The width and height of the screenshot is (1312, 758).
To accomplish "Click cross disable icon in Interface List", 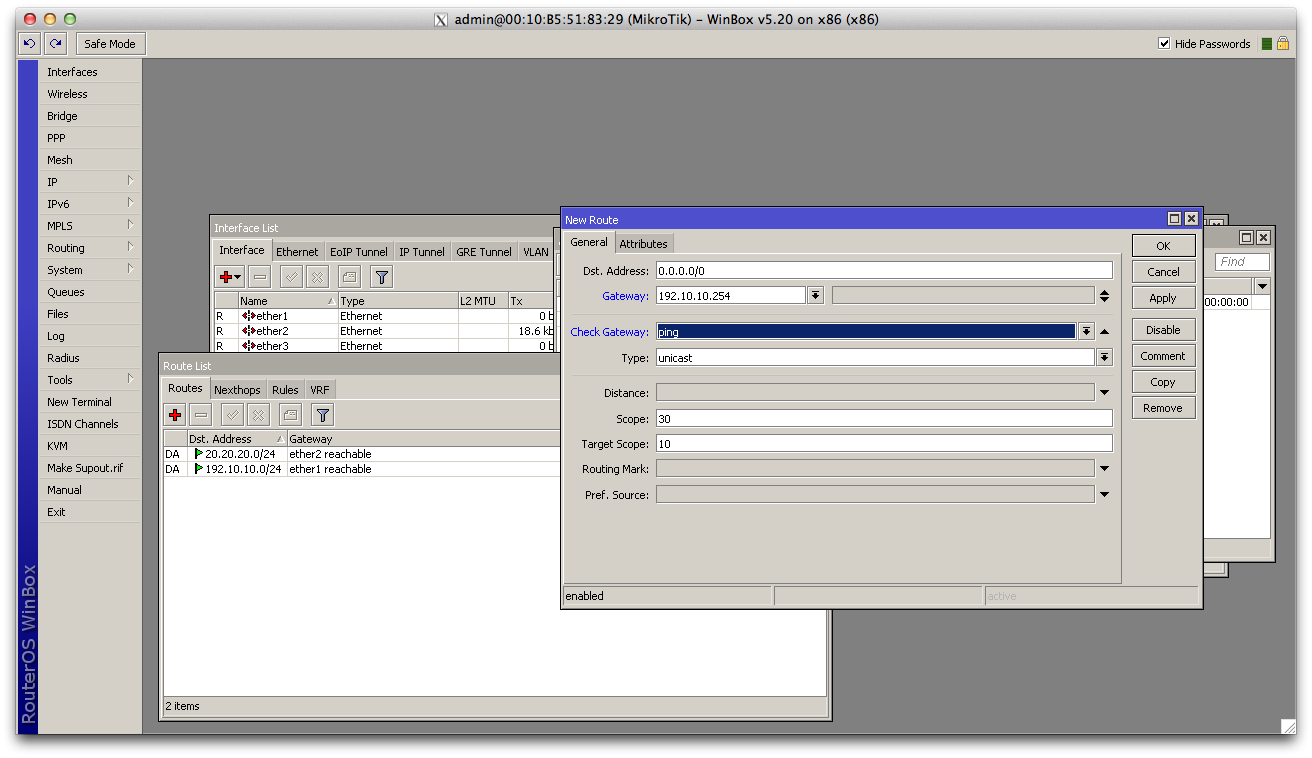I will coord(317,277).
